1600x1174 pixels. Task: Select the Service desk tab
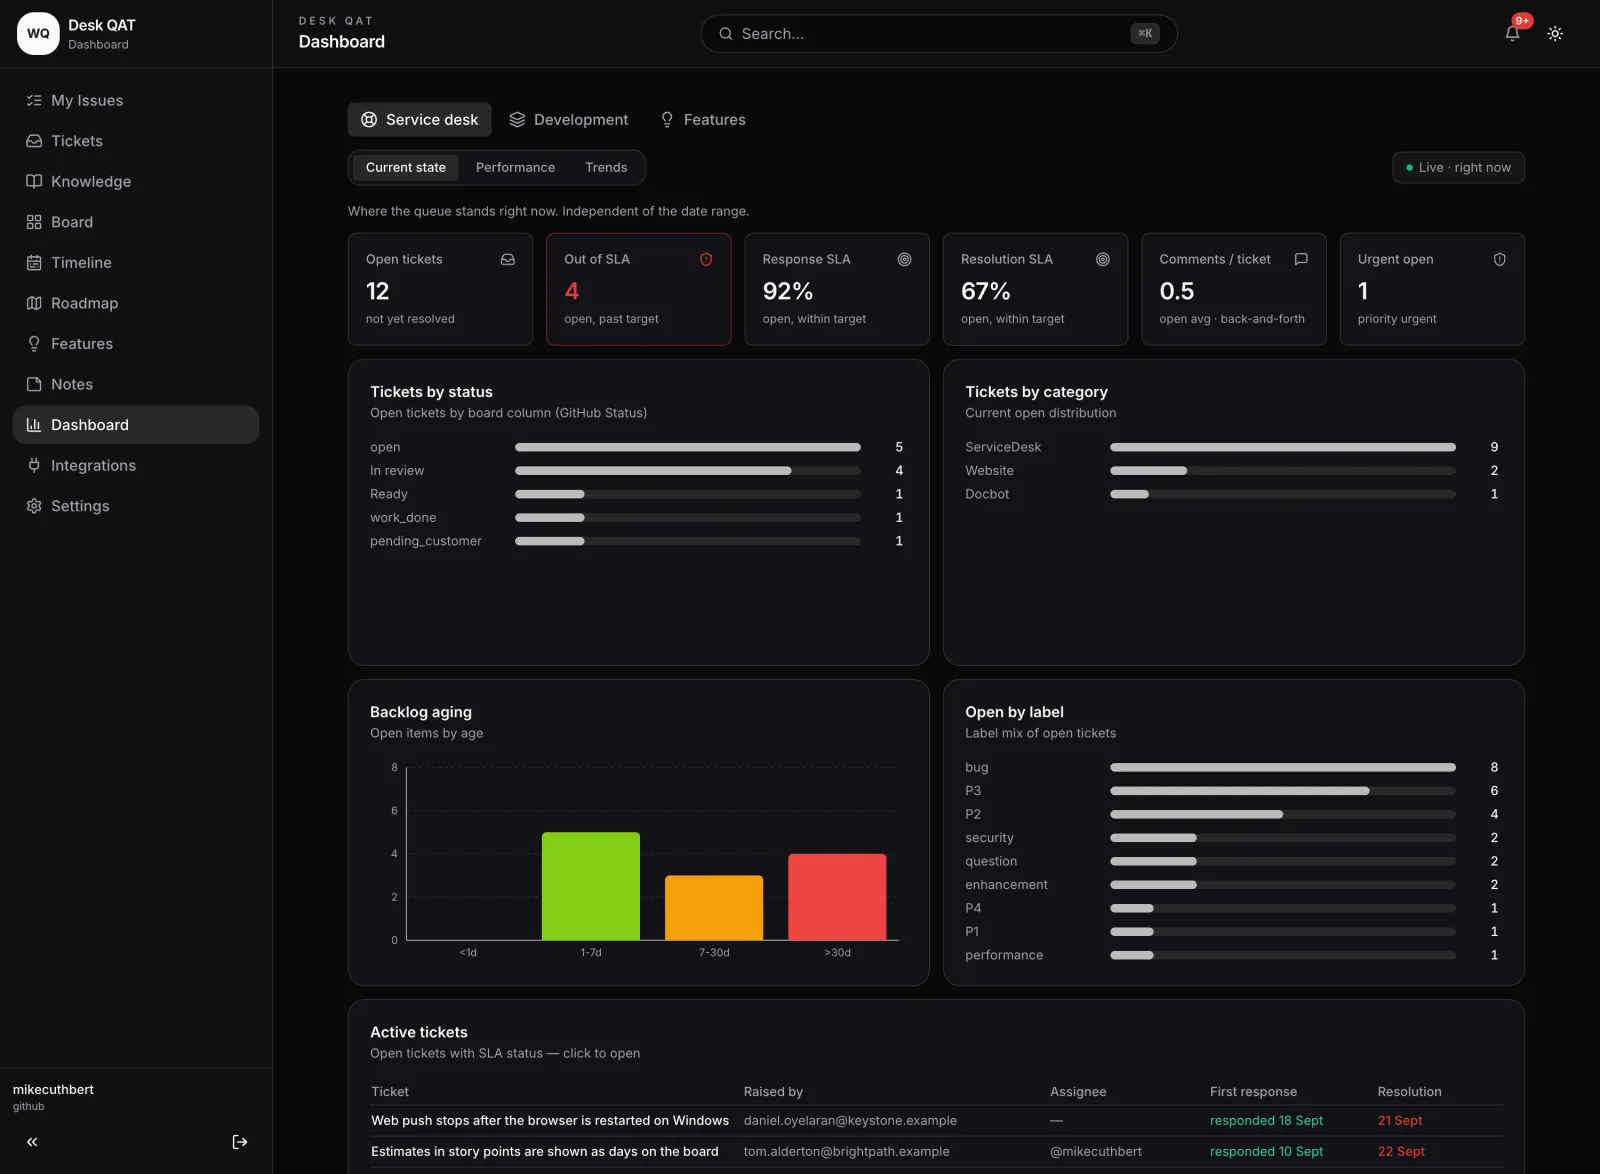coord(419,119)
